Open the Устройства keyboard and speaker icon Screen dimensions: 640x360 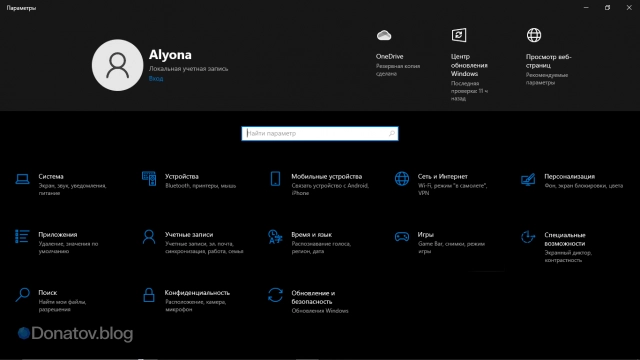point(149,179)
